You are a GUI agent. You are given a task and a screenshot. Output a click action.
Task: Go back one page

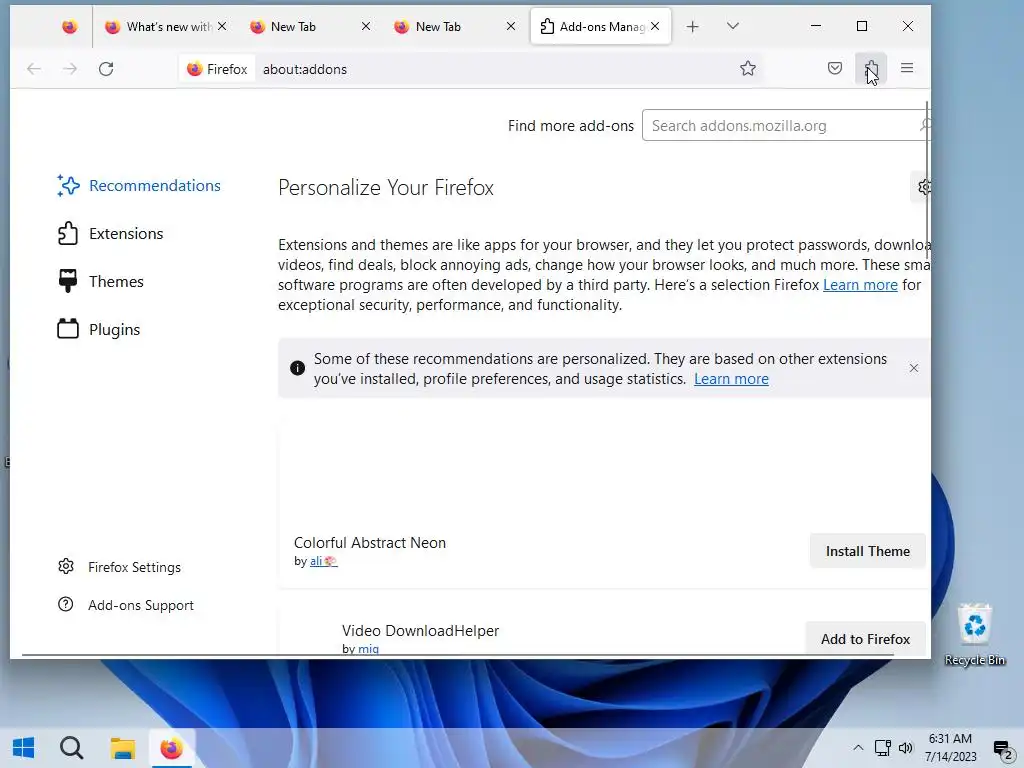(x=34, y=69)
